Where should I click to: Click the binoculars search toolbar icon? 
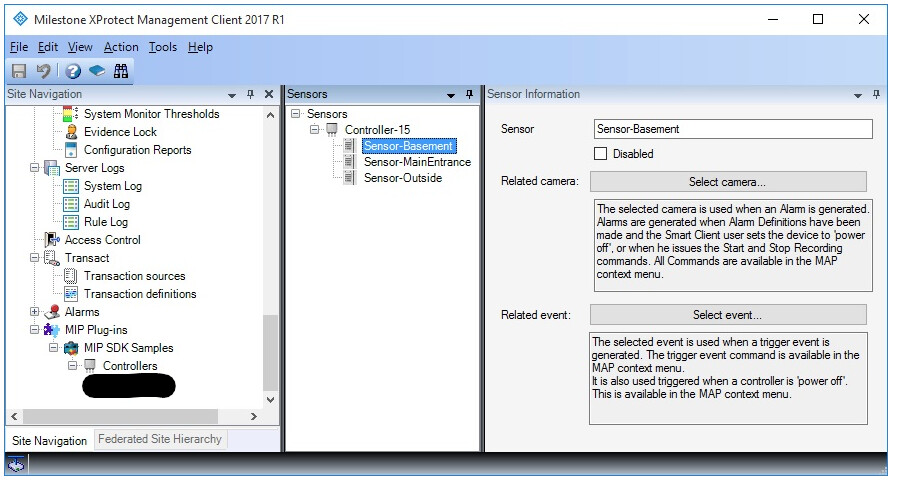point(121,71)
